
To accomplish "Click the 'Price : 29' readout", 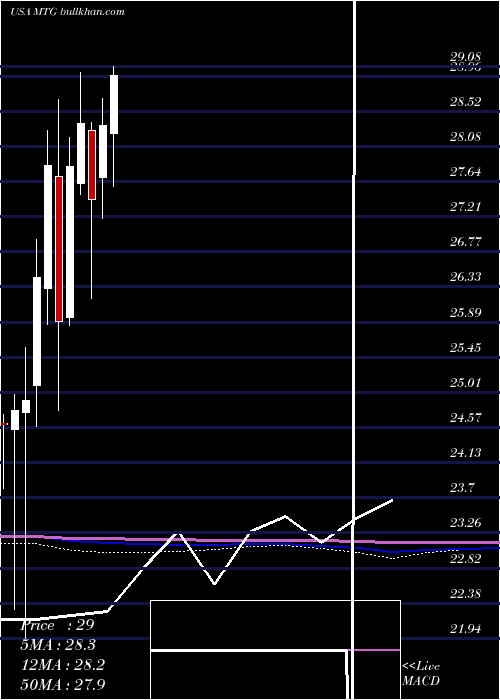I will click(x=57, y=625).
